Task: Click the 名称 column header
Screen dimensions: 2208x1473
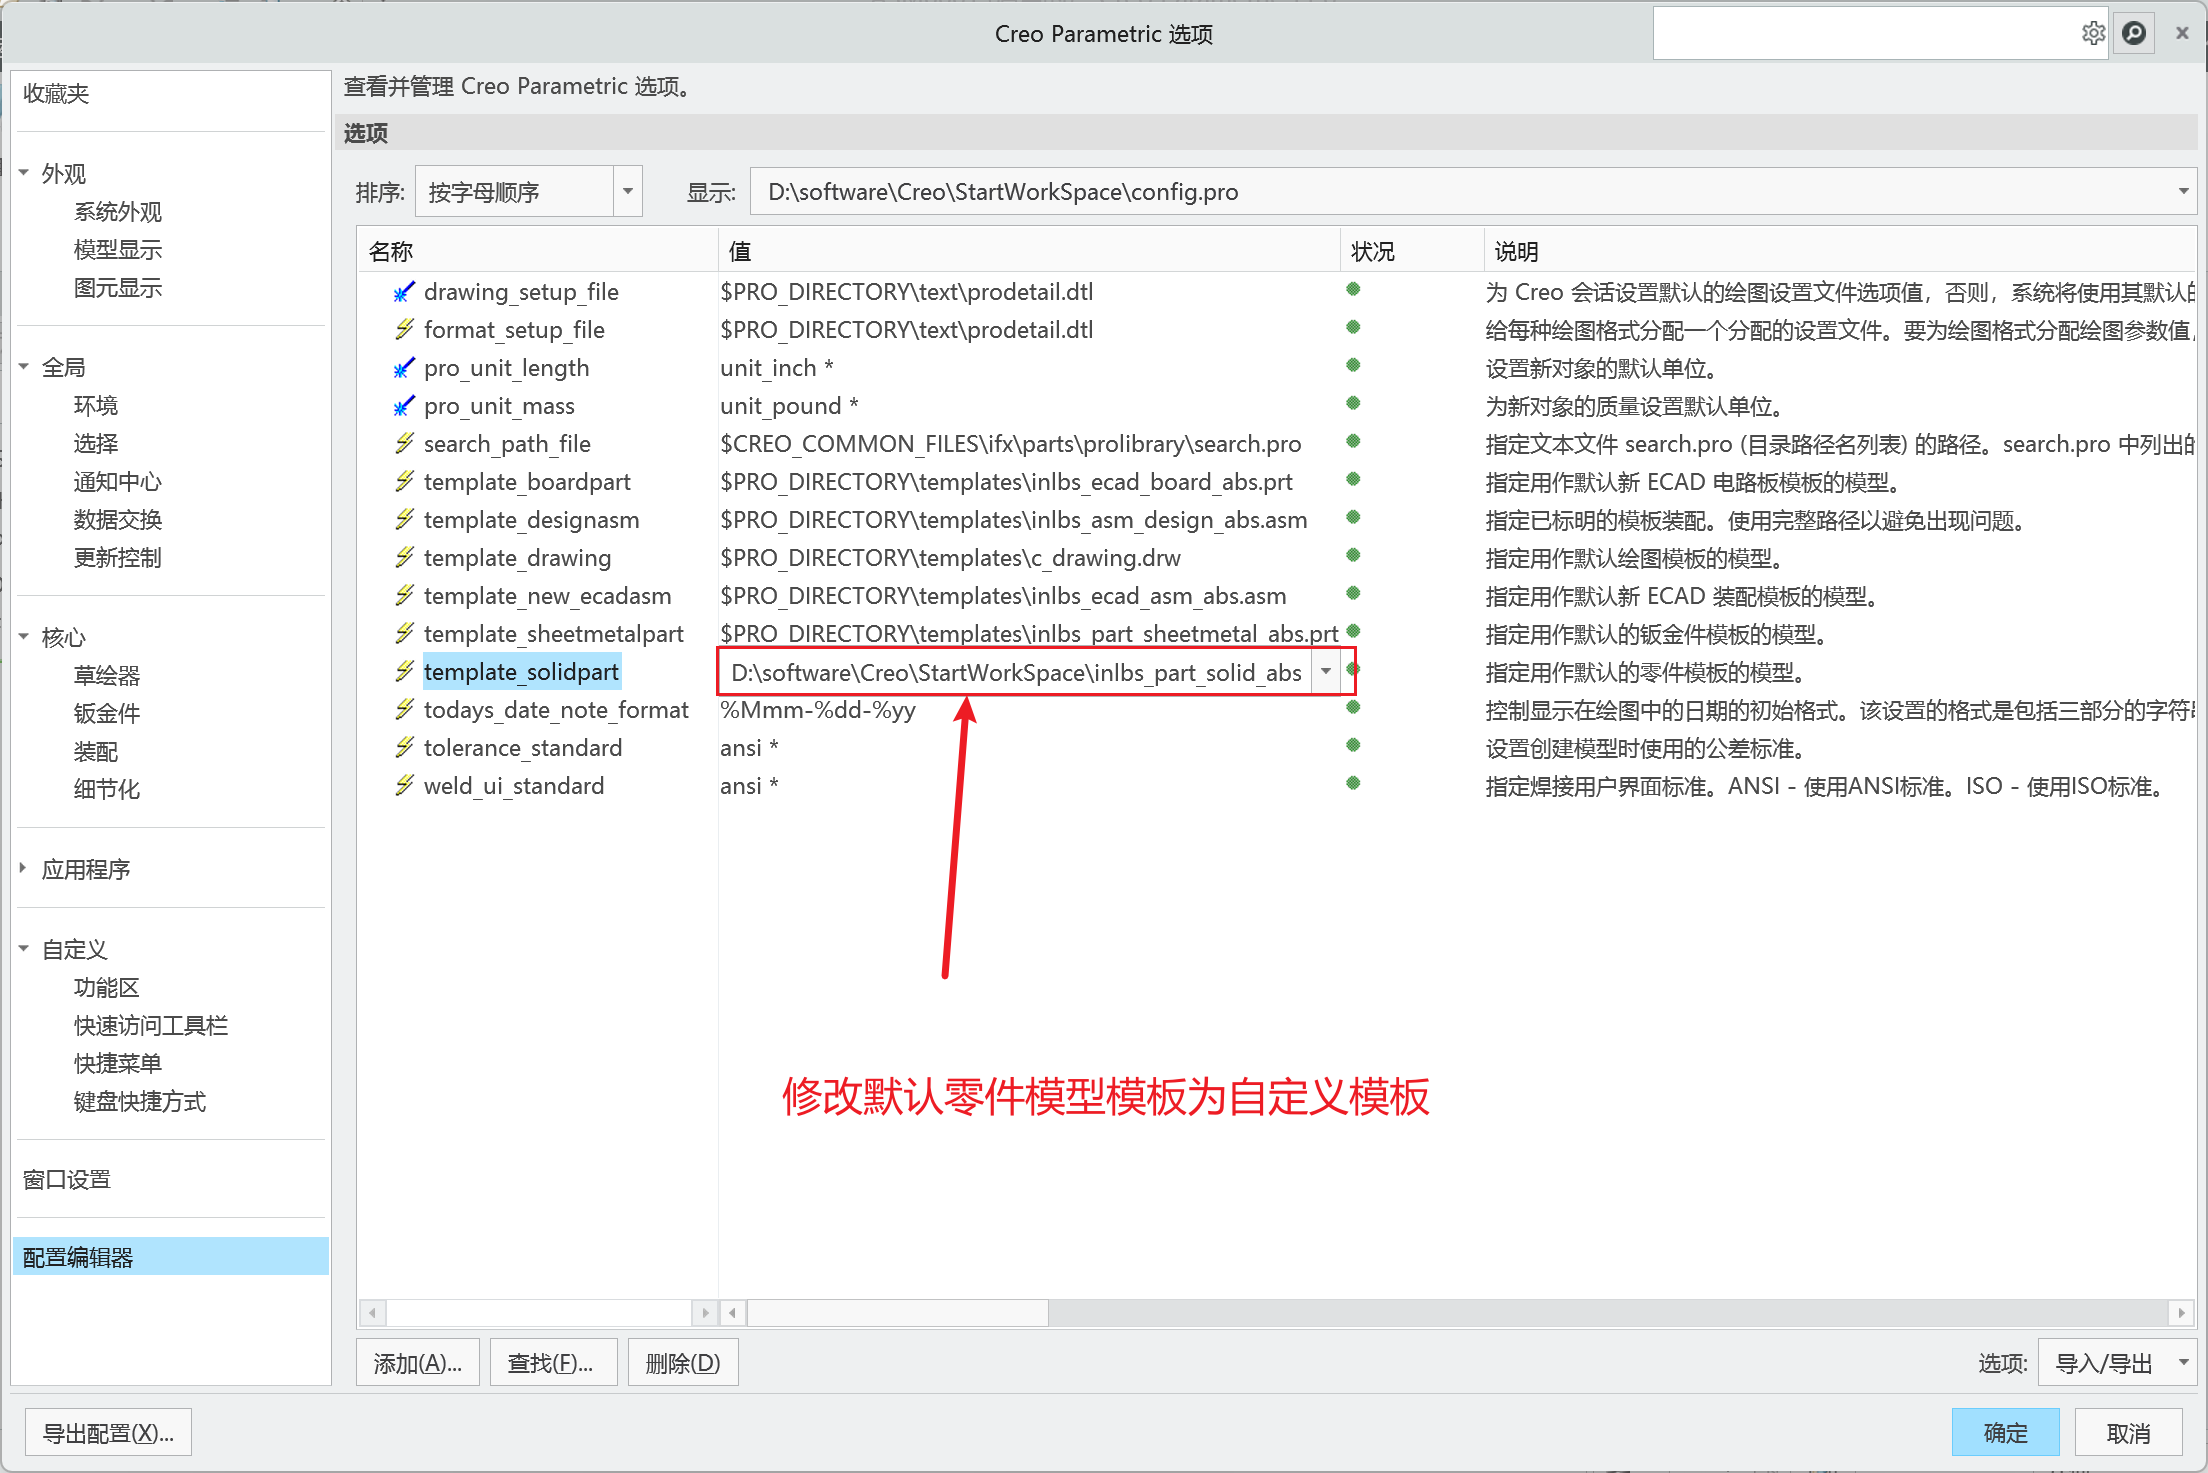Action: pyautogui.click(x=538, y=251)
